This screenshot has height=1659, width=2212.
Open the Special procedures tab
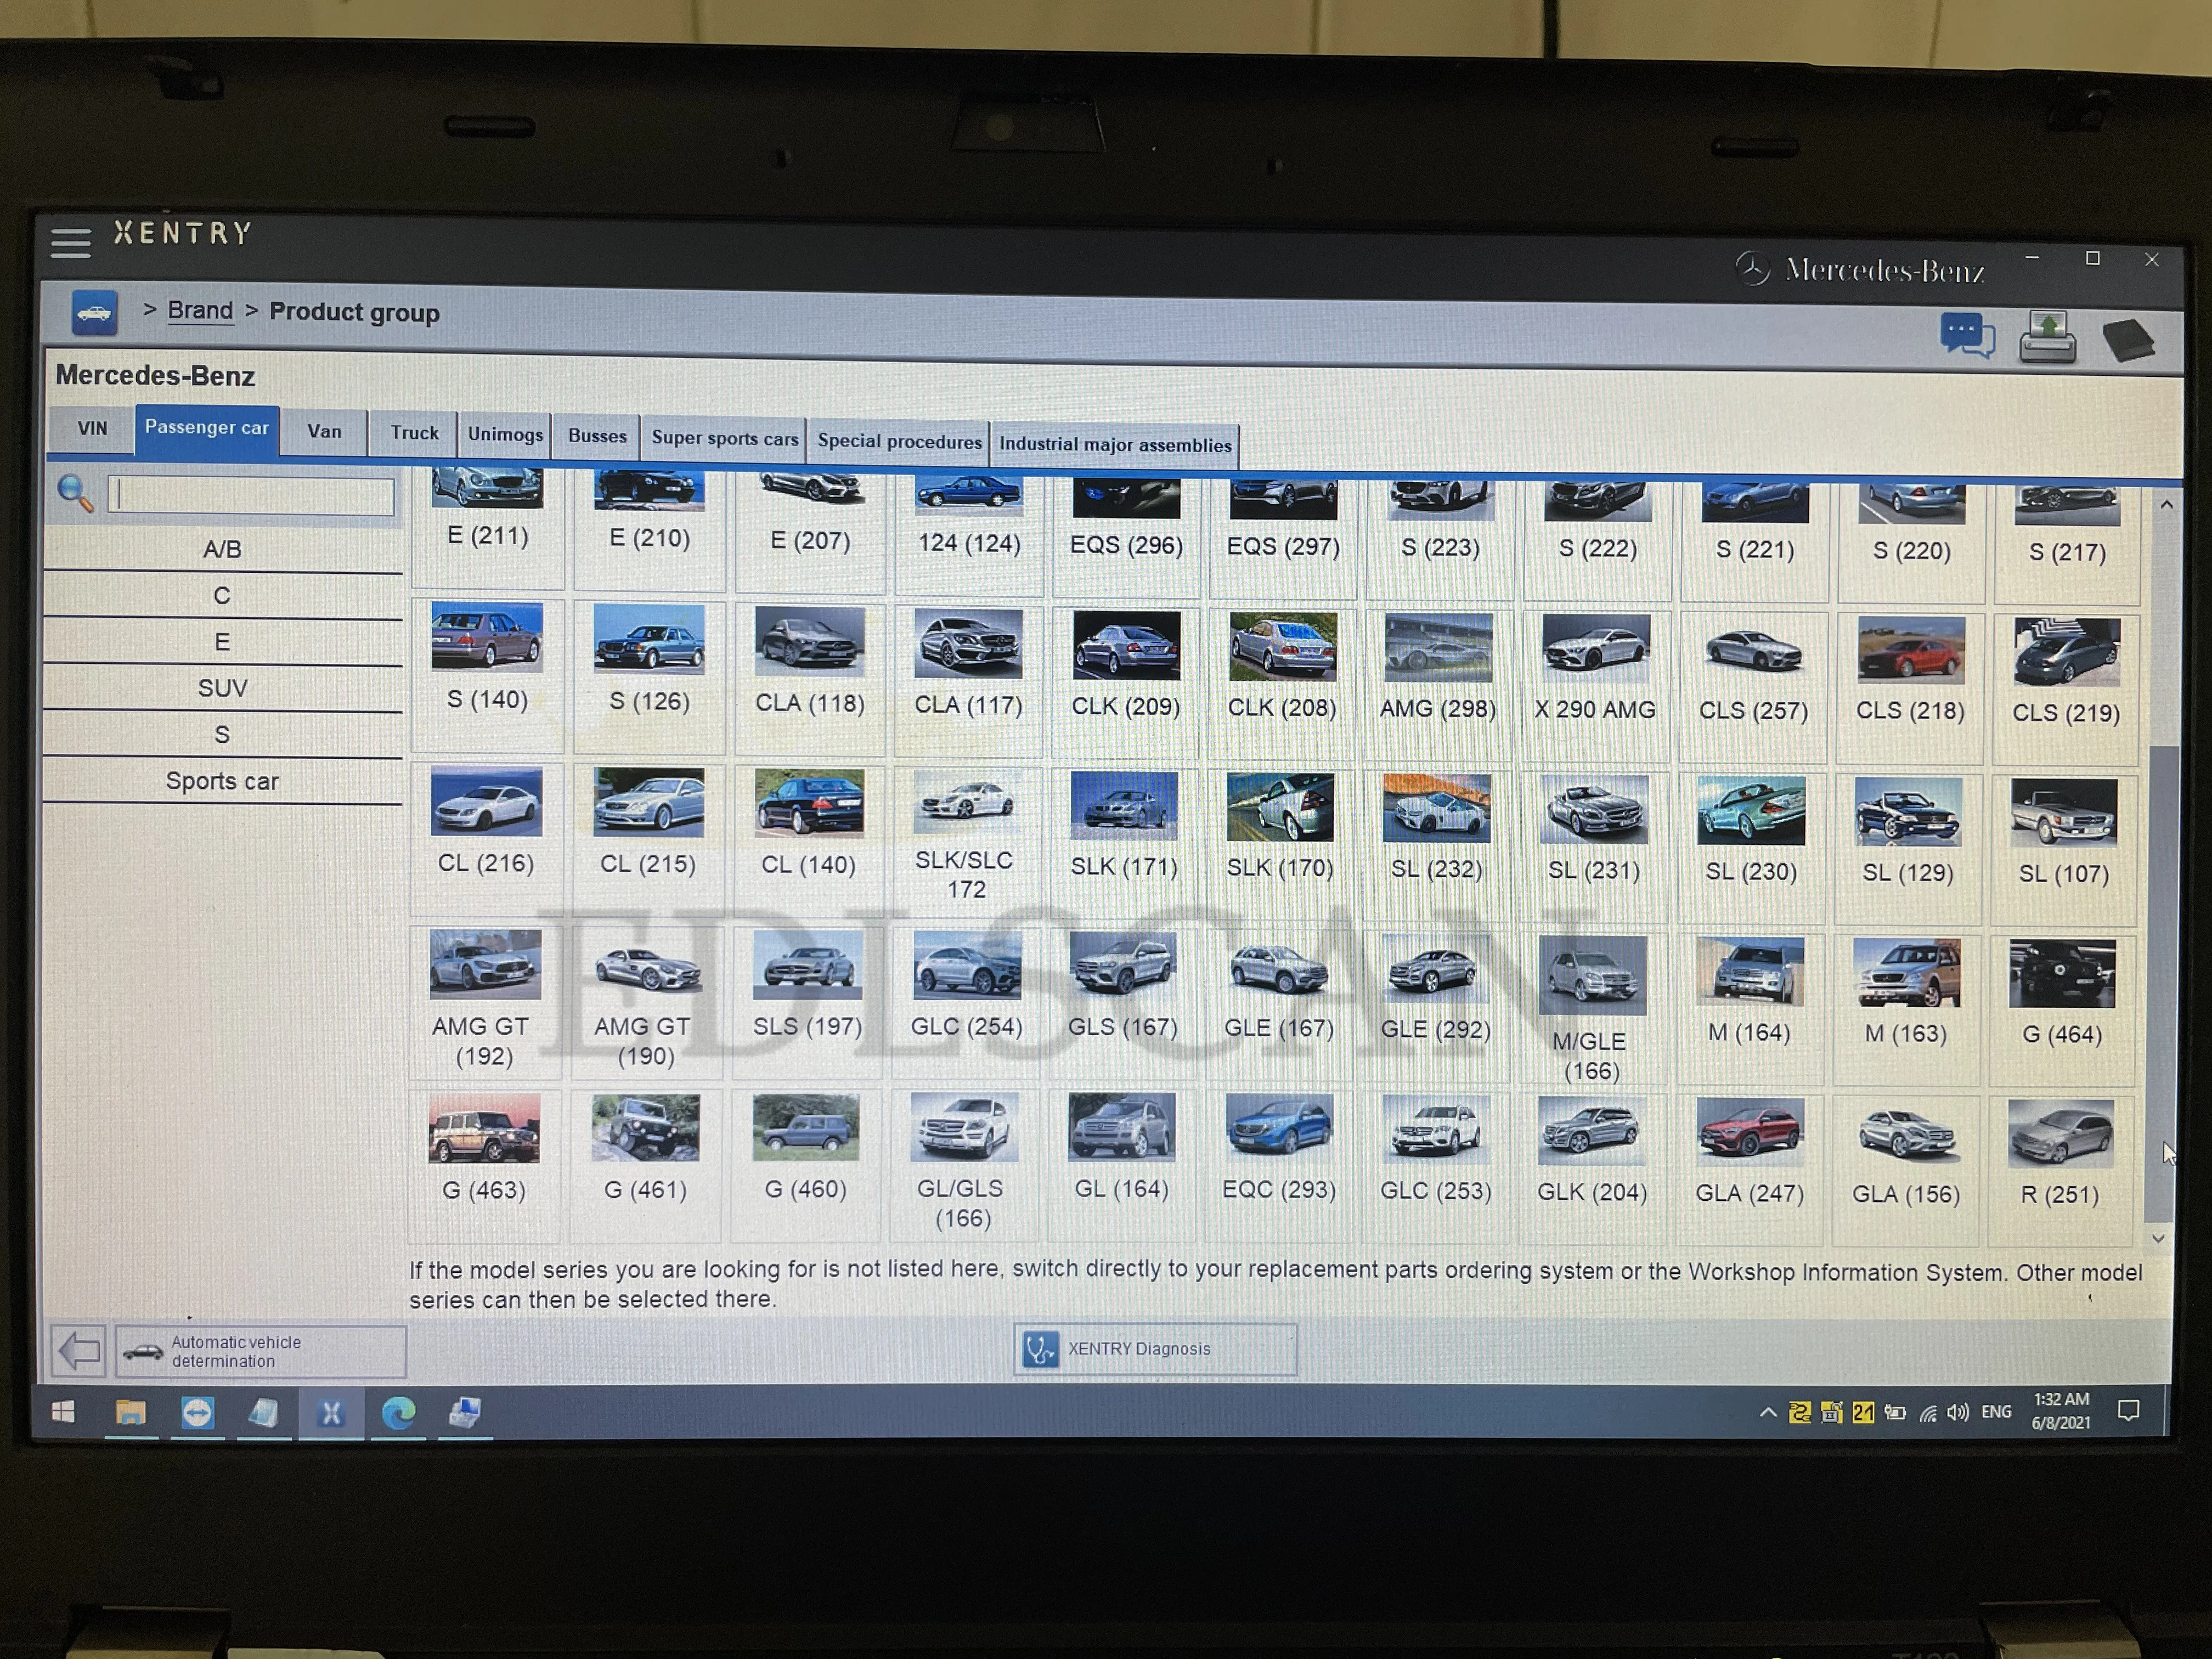pos(899,441)
